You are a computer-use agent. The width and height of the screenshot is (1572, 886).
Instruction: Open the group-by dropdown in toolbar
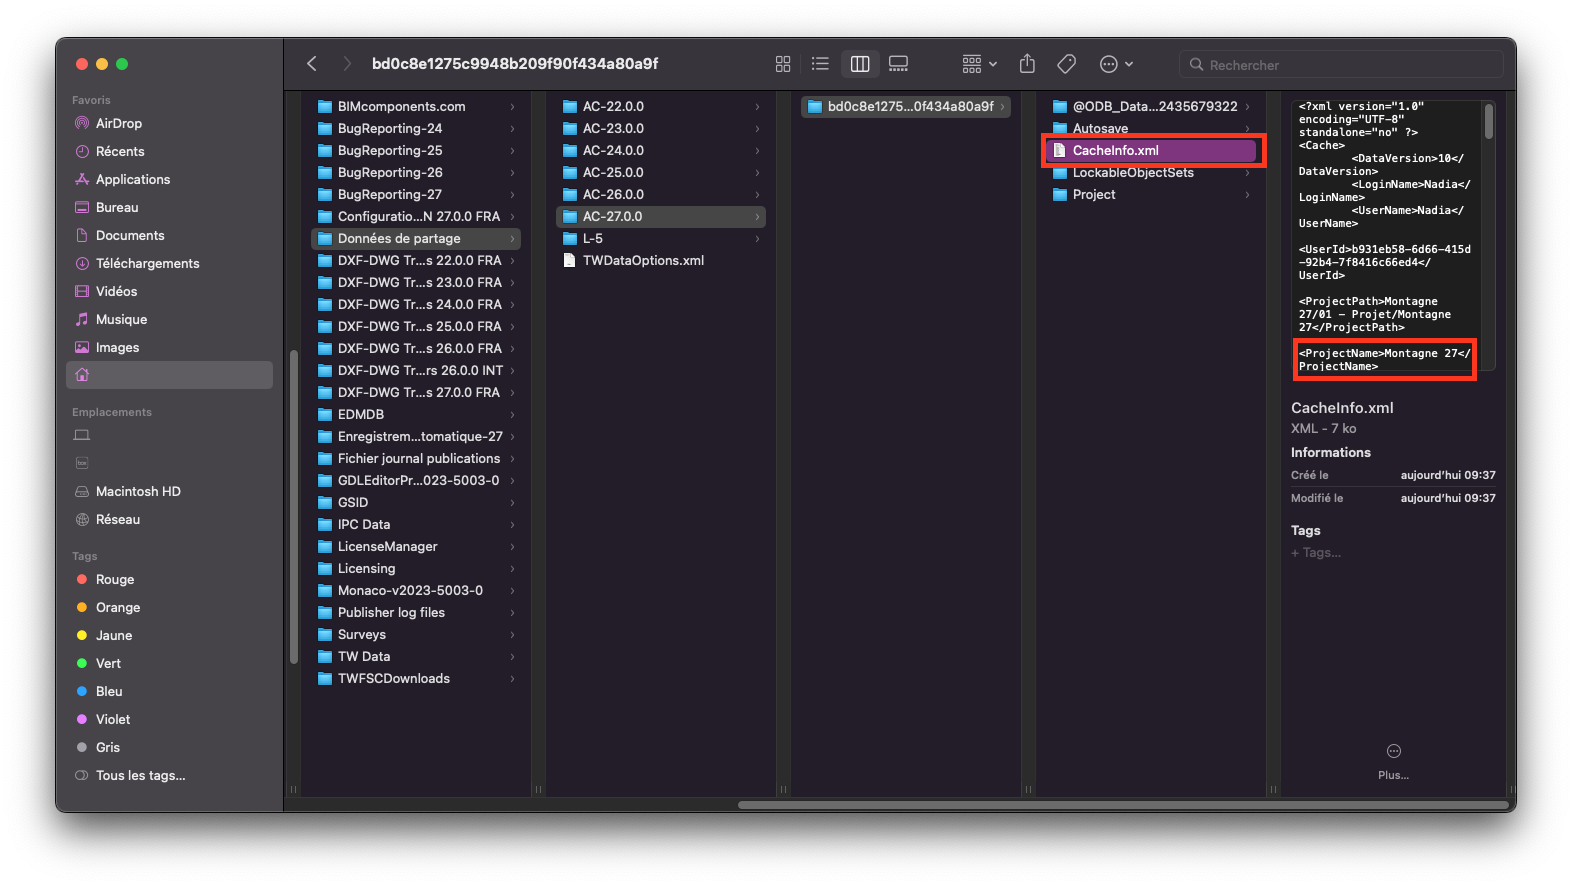pyautogui.click(x=979, y=64)
